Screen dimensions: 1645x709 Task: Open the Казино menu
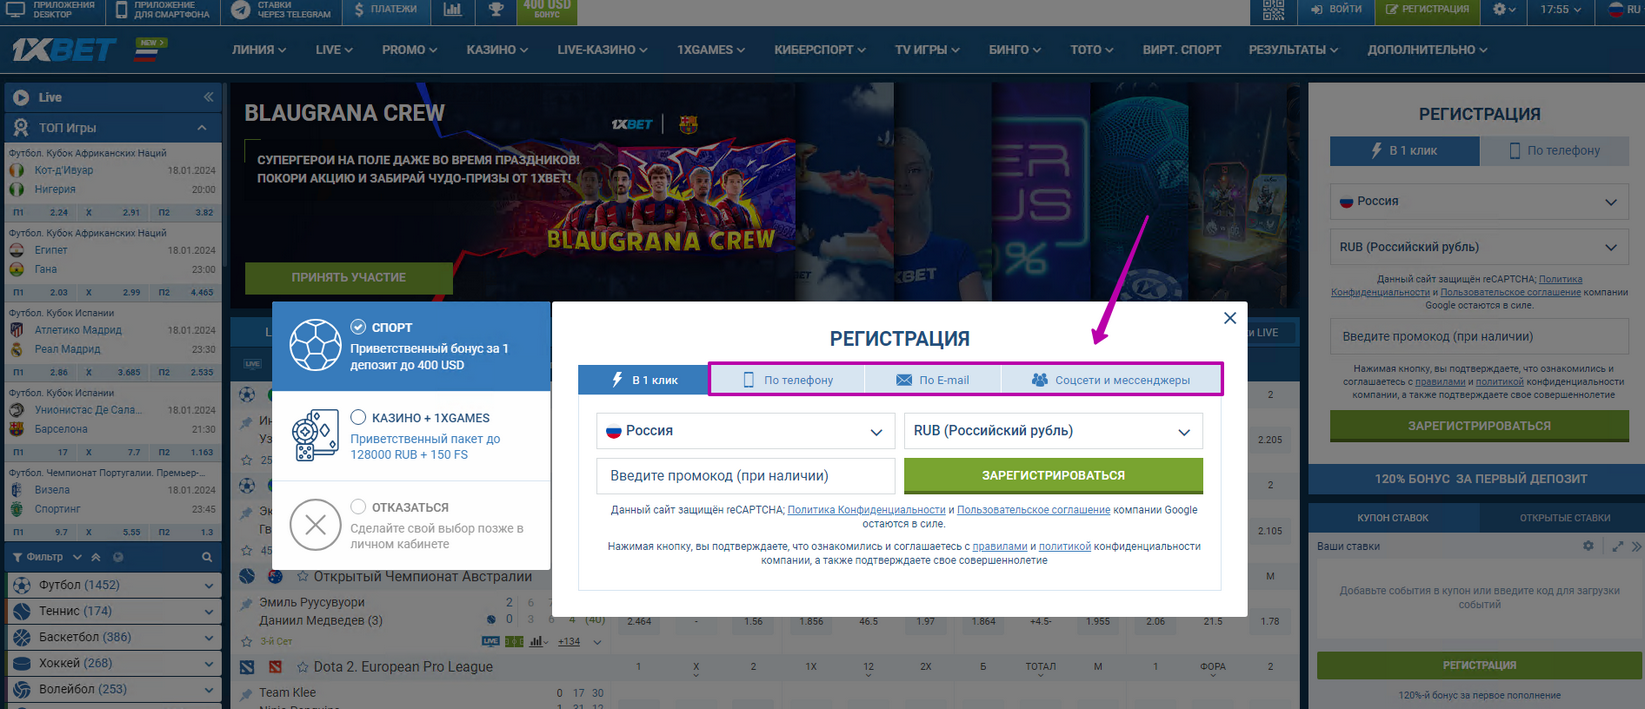click(497, 49)
